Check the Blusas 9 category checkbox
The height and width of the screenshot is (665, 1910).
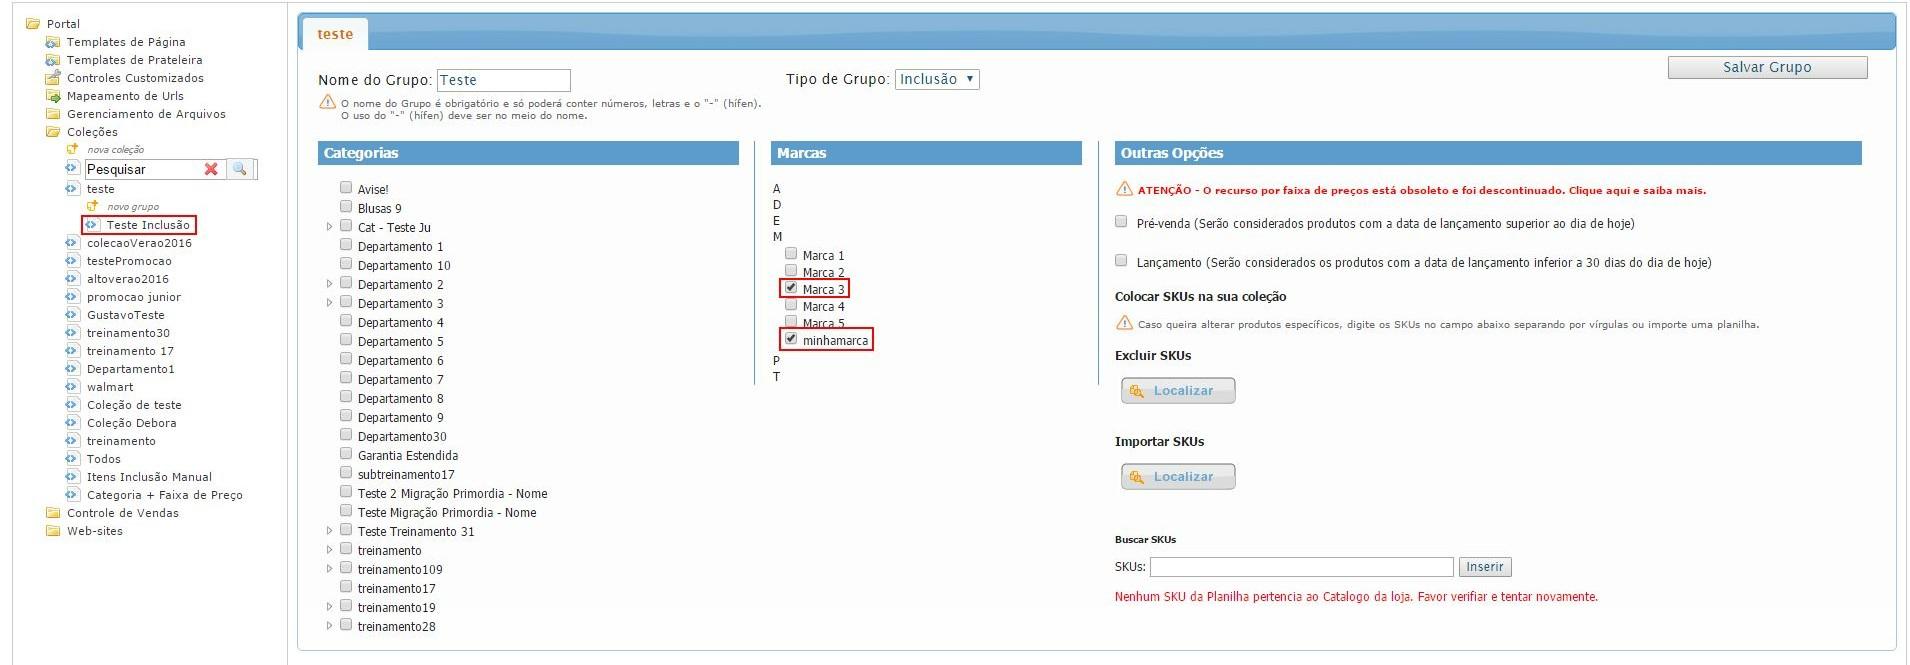tap(346, 206)
